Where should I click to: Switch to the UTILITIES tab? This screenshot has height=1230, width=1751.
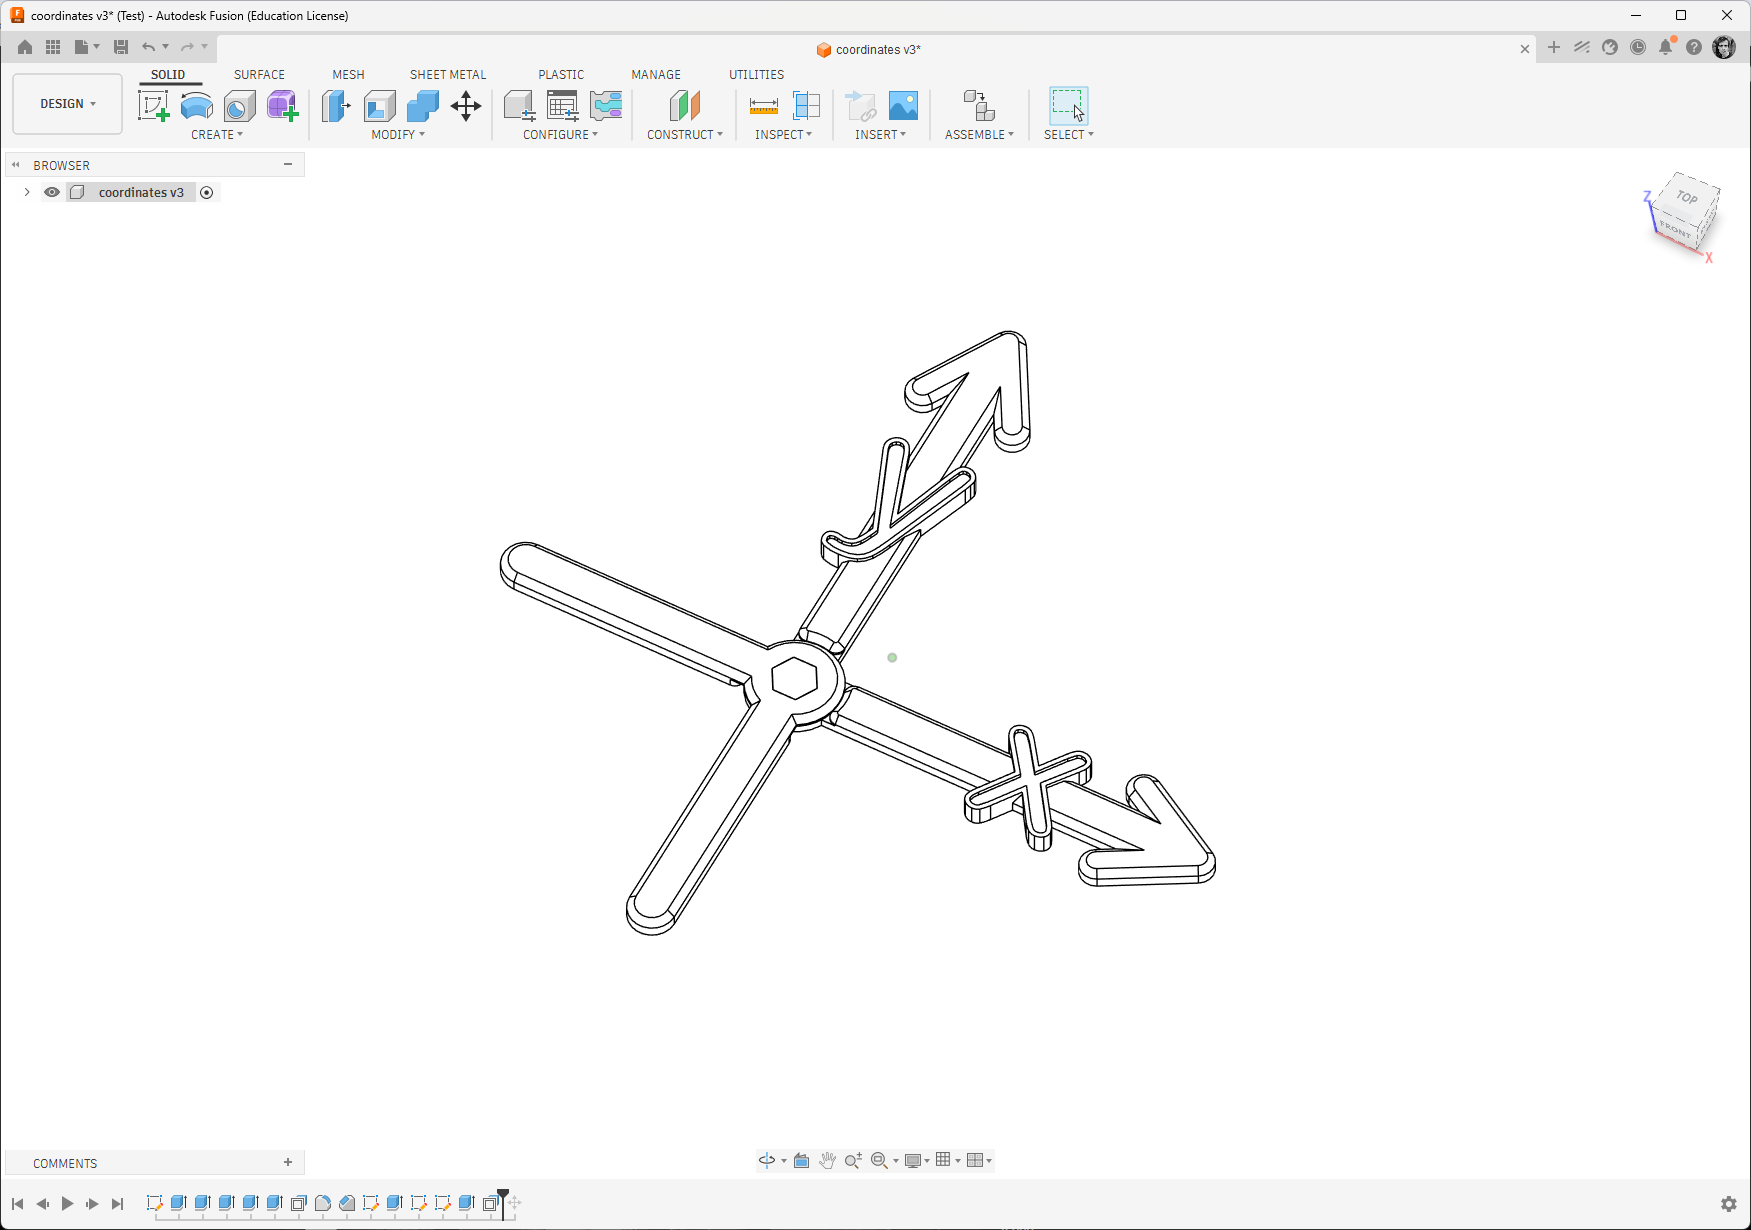756,75
